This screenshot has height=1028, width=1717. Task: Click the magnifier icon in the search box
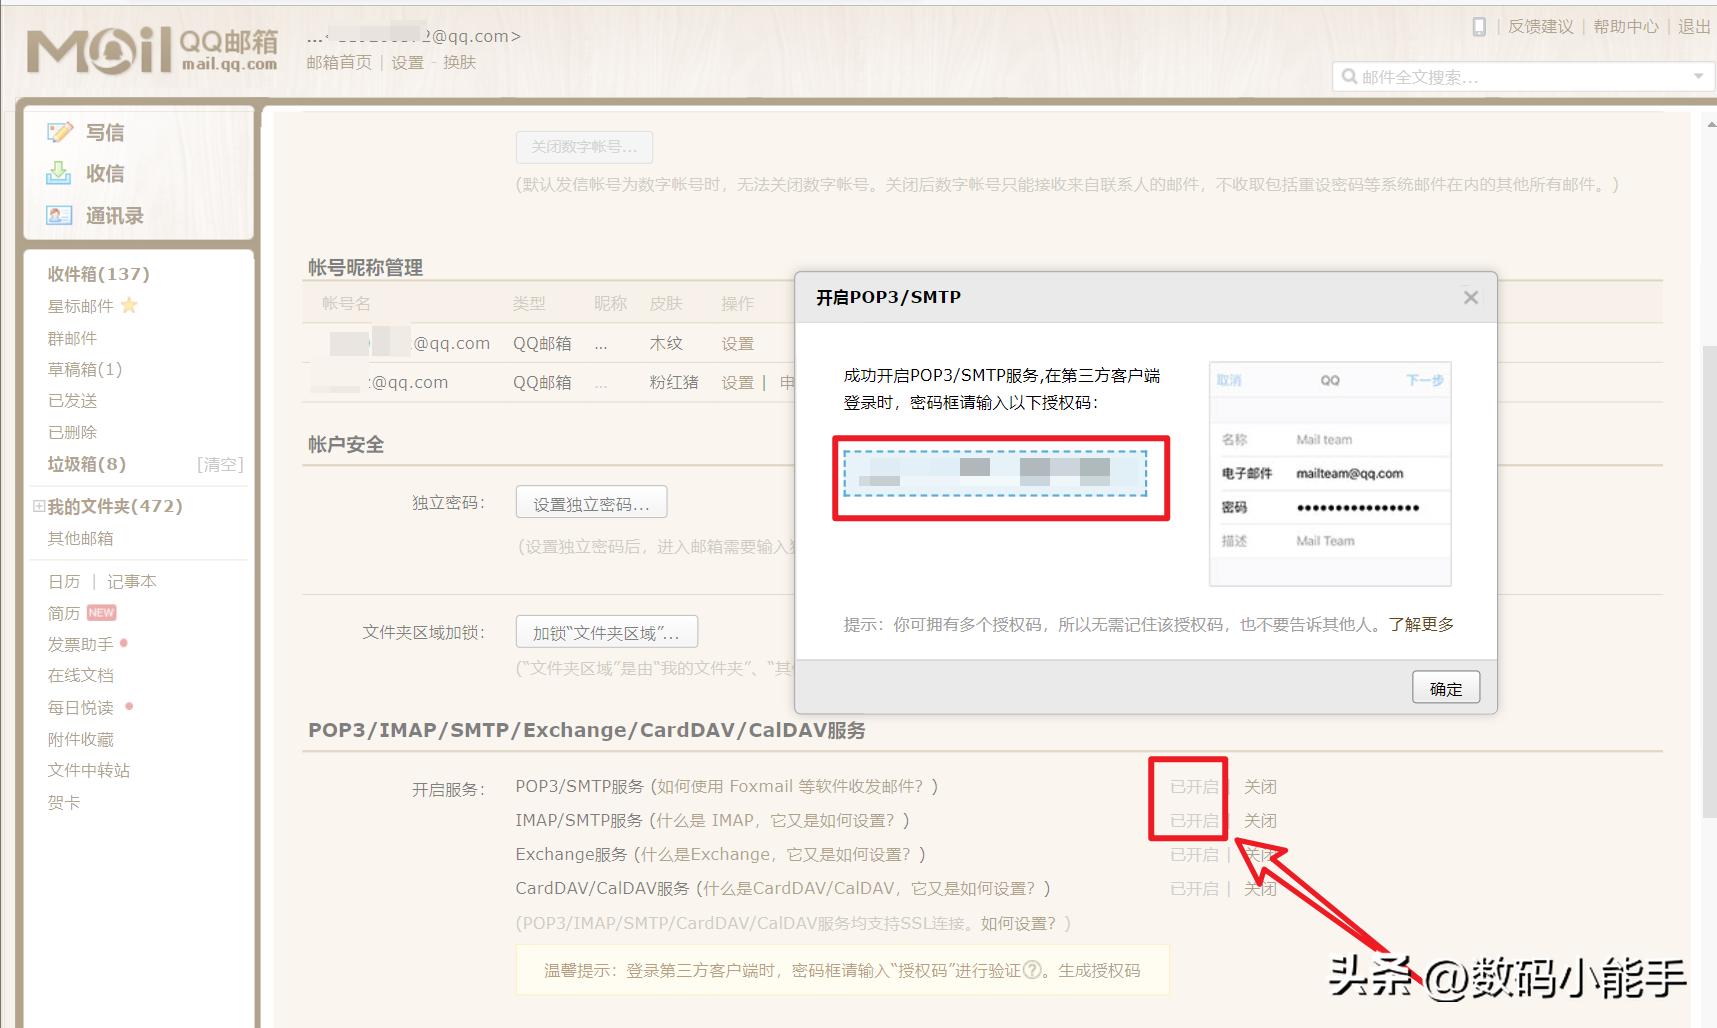1349,75
